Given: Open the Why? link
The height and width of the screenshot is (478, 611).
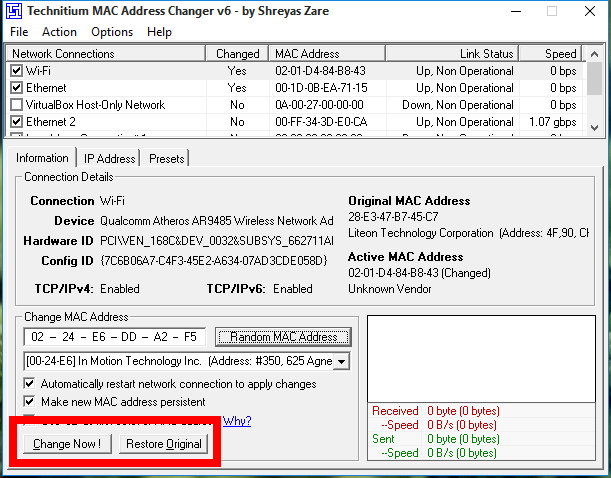Looking at the screenshot, I should [237, 421].
